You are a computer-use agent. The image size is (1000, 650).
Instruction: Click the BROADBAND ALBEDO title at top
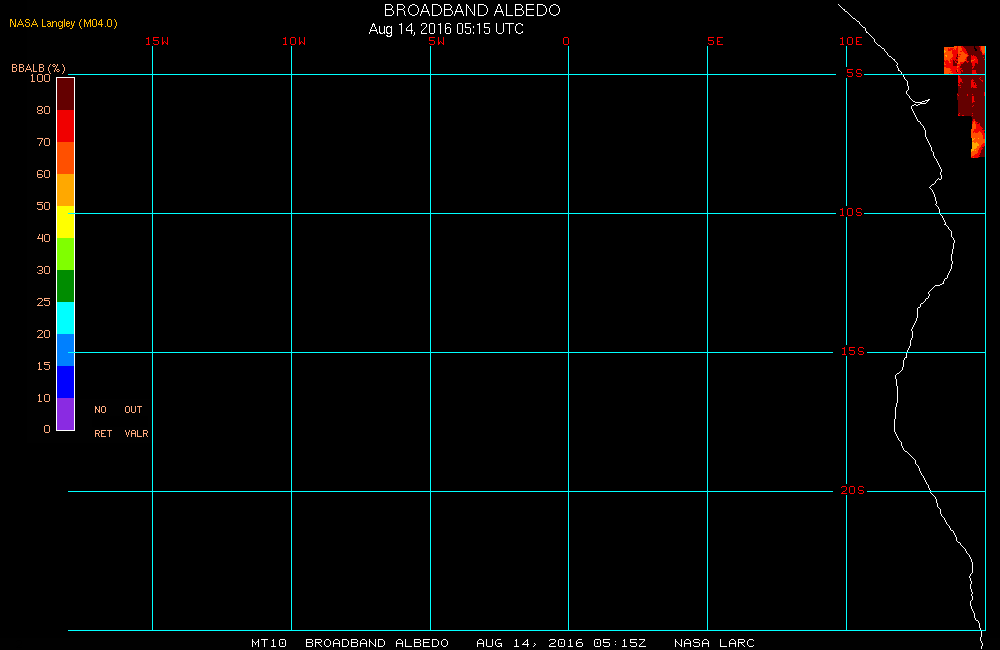tap(472, 10)
